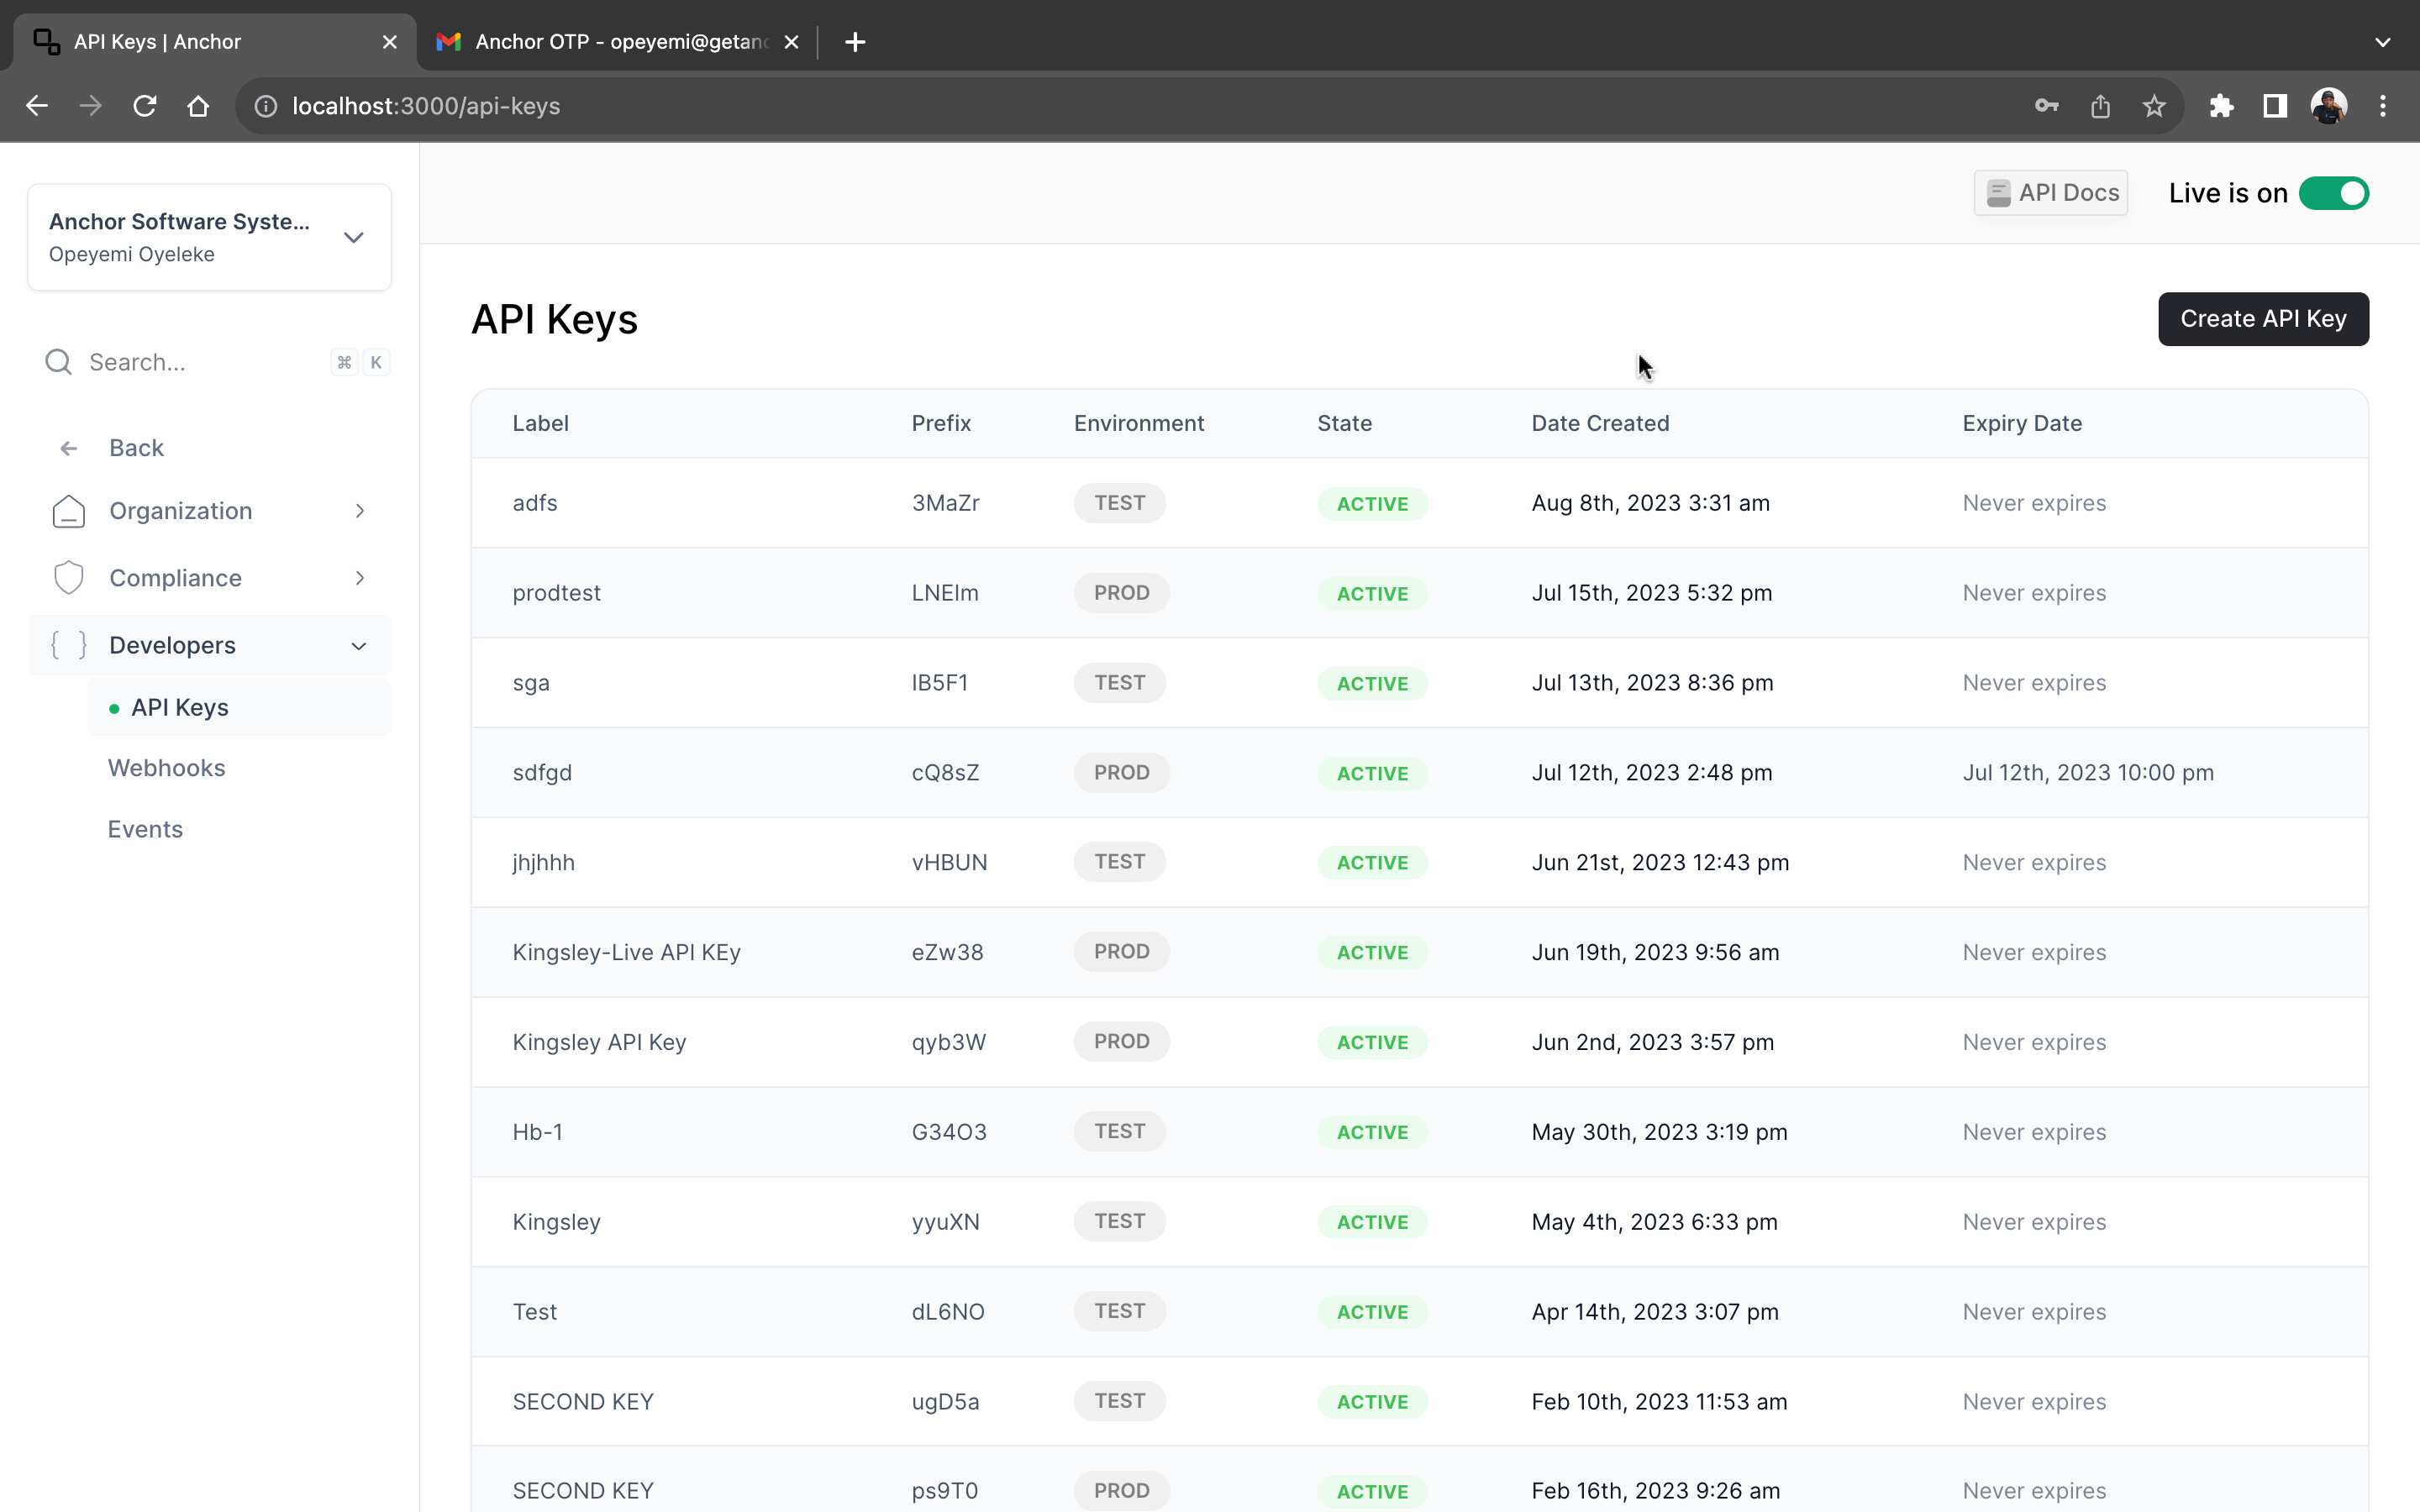This screenshot has width=2420, height=1512.
Task: Collapse the Developers sidebar section
Action: point(210,645)
